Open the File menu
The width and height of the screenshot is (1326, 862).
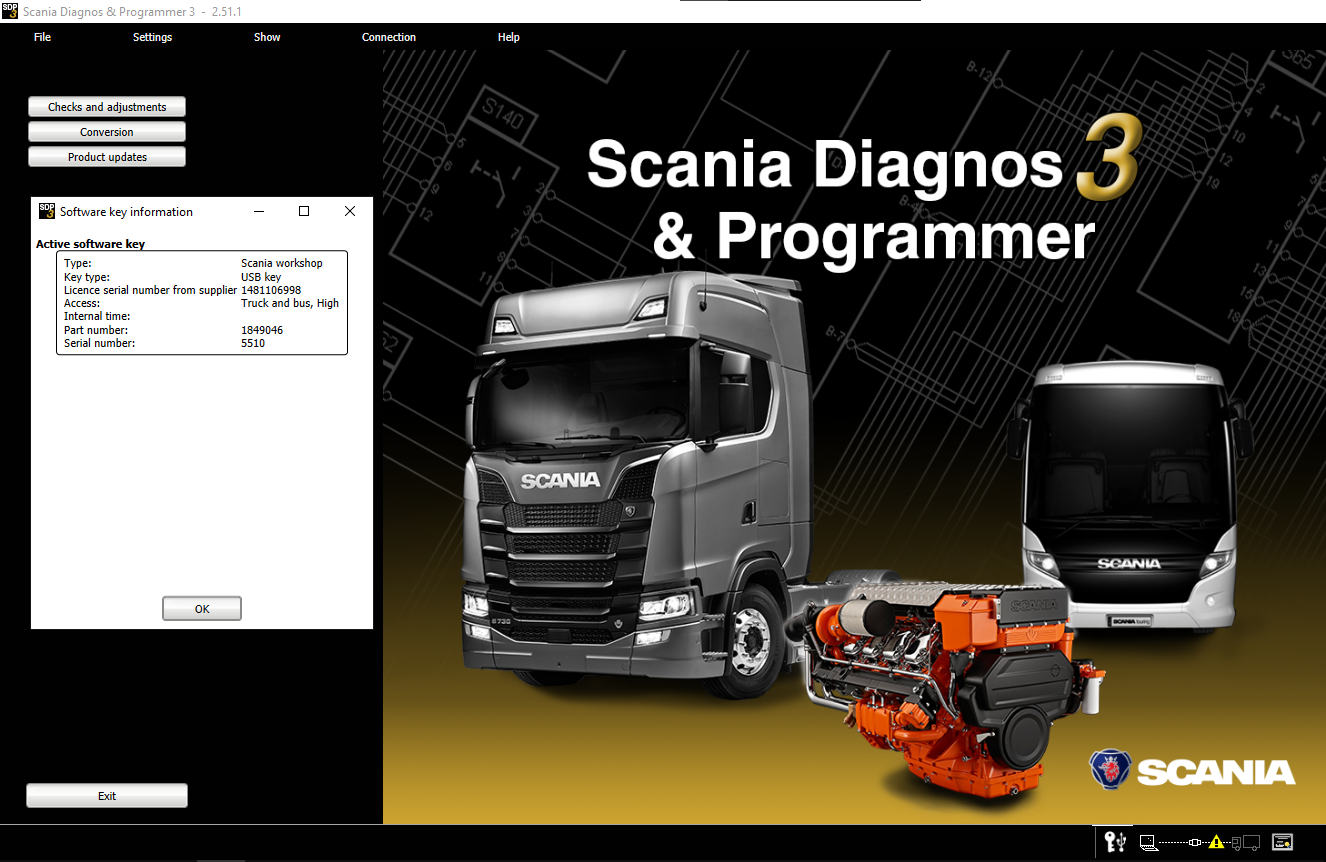pos(42,37)
